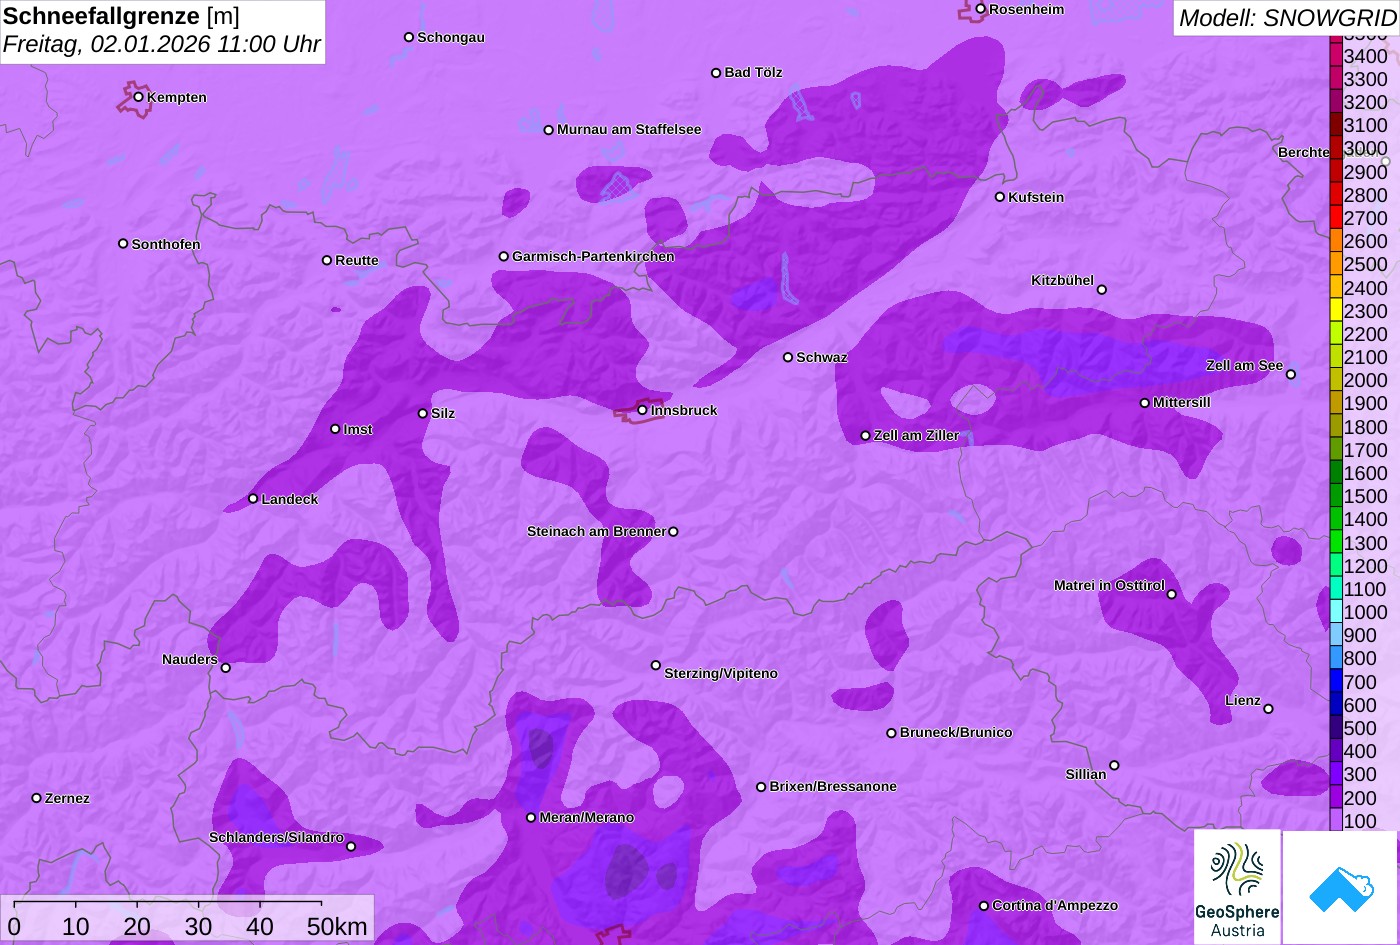Select the Kufstein location dot
Screen dimensions: 1400x945
(1000, 197)
